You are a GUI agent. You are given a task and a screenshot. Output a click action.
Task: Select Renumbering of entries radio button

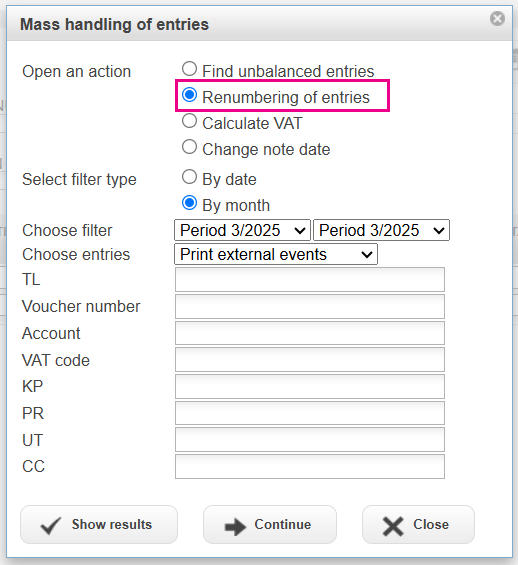(x=189, y=95)
